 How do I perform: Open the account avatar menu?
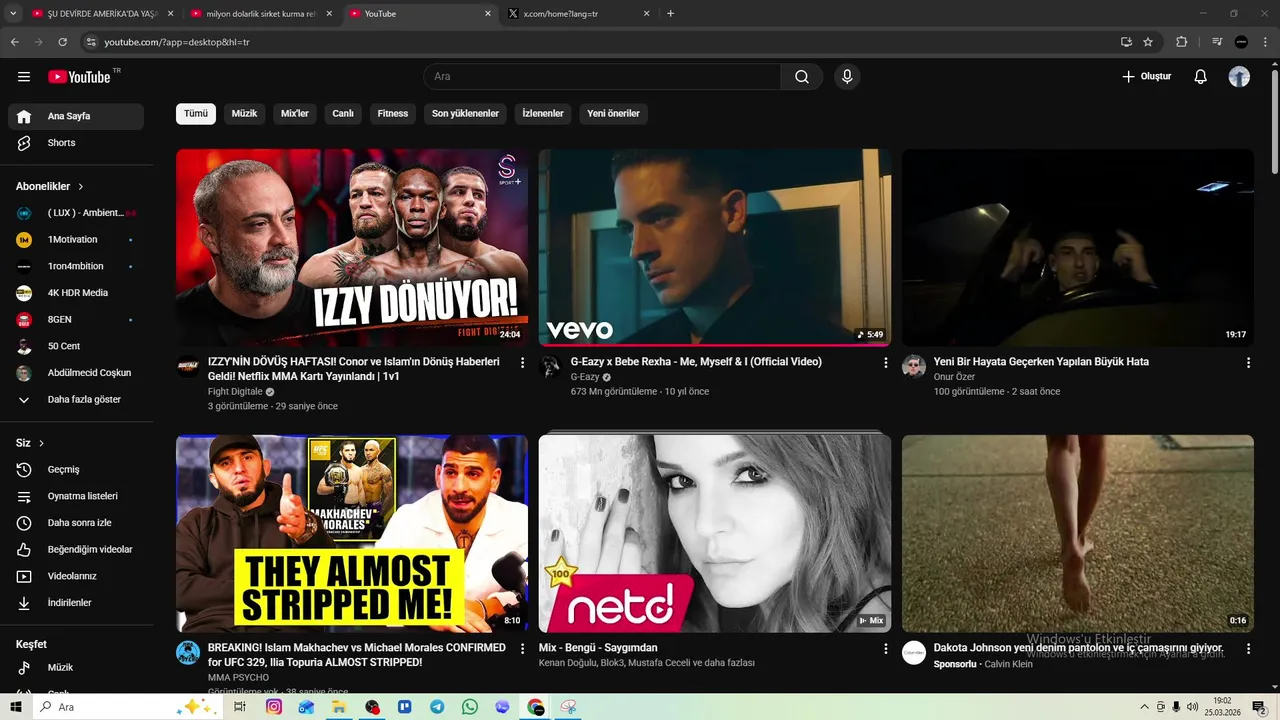click(x=1239, y=77)
